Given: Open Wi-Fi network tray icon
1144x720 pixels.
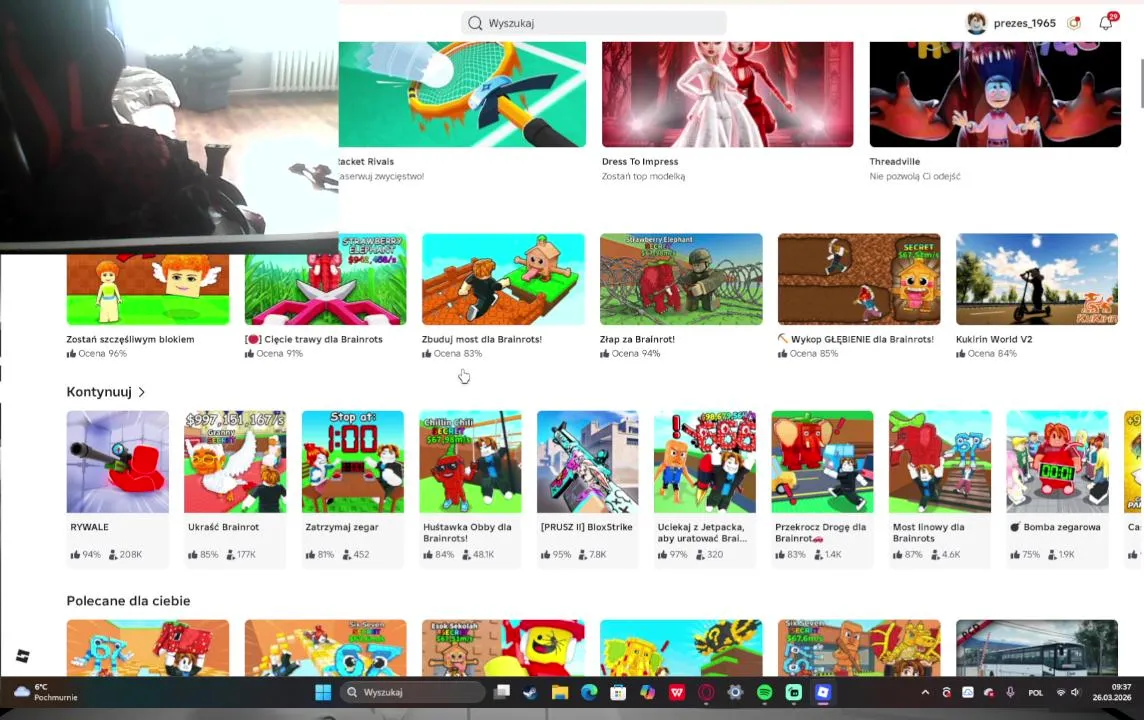Looking at the screenshot, I should [1061, 692].
